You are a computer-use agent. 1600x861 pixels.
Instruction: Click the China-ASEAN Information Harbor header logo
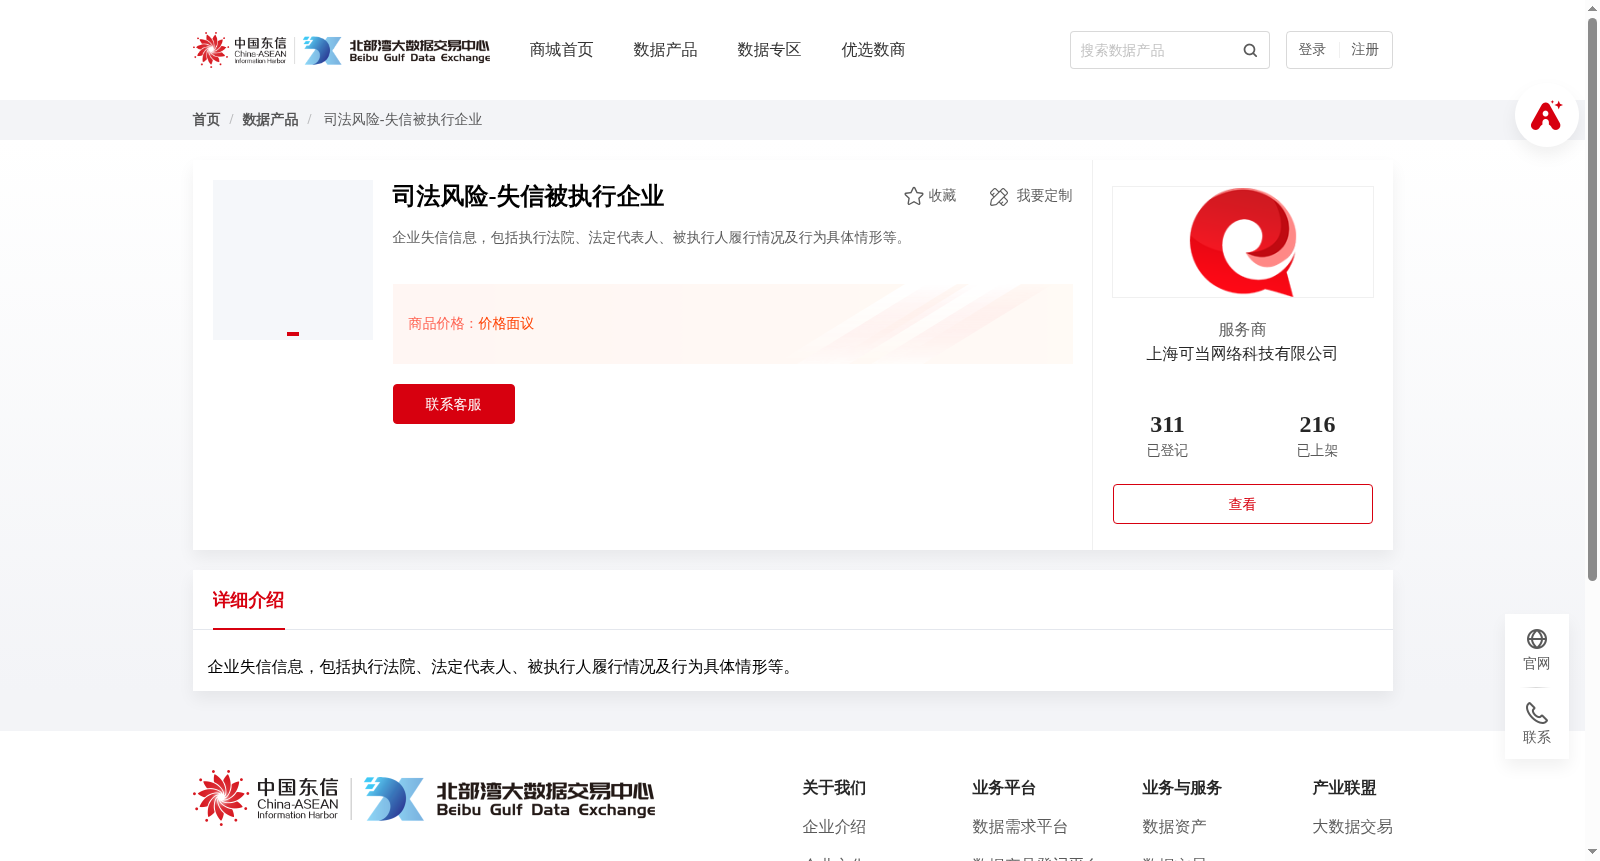240,50
